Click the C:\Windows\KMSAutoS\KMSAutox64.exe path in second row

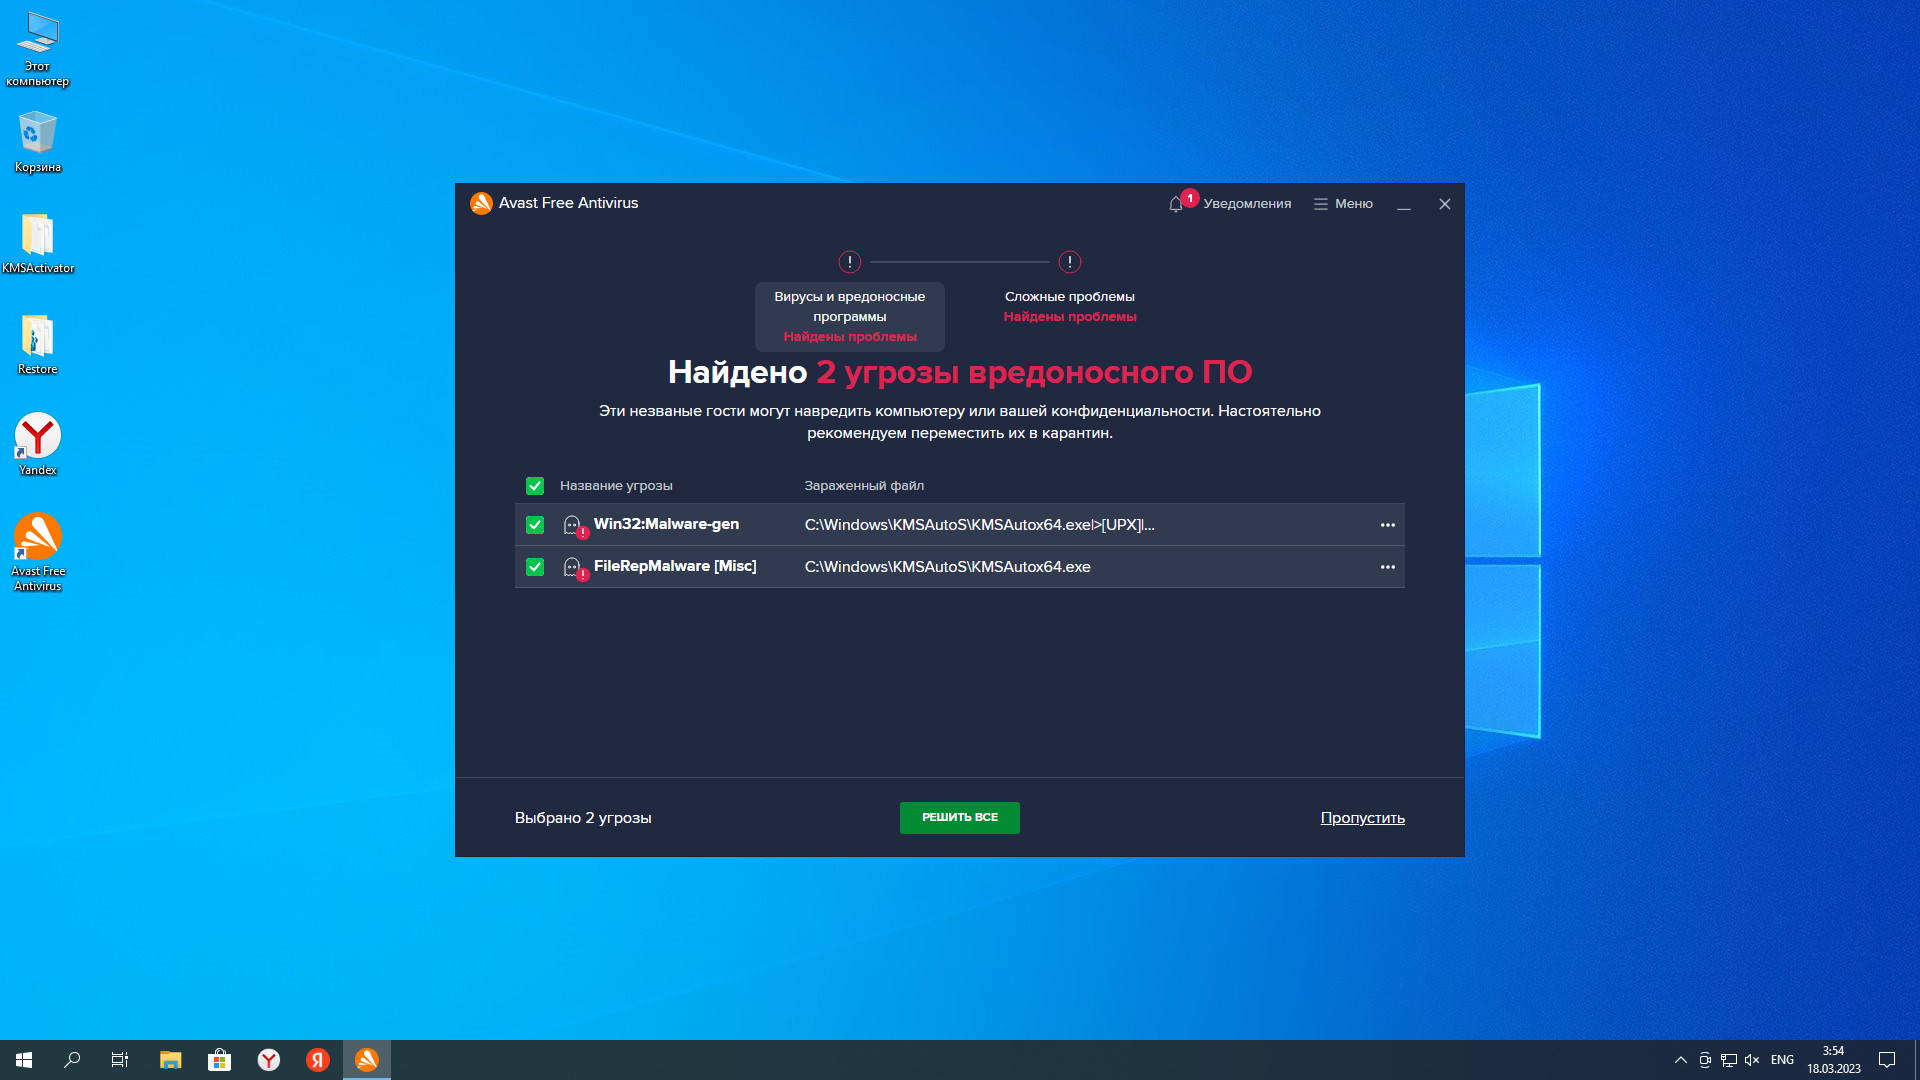pyautogui.click(x=947, y=567)
